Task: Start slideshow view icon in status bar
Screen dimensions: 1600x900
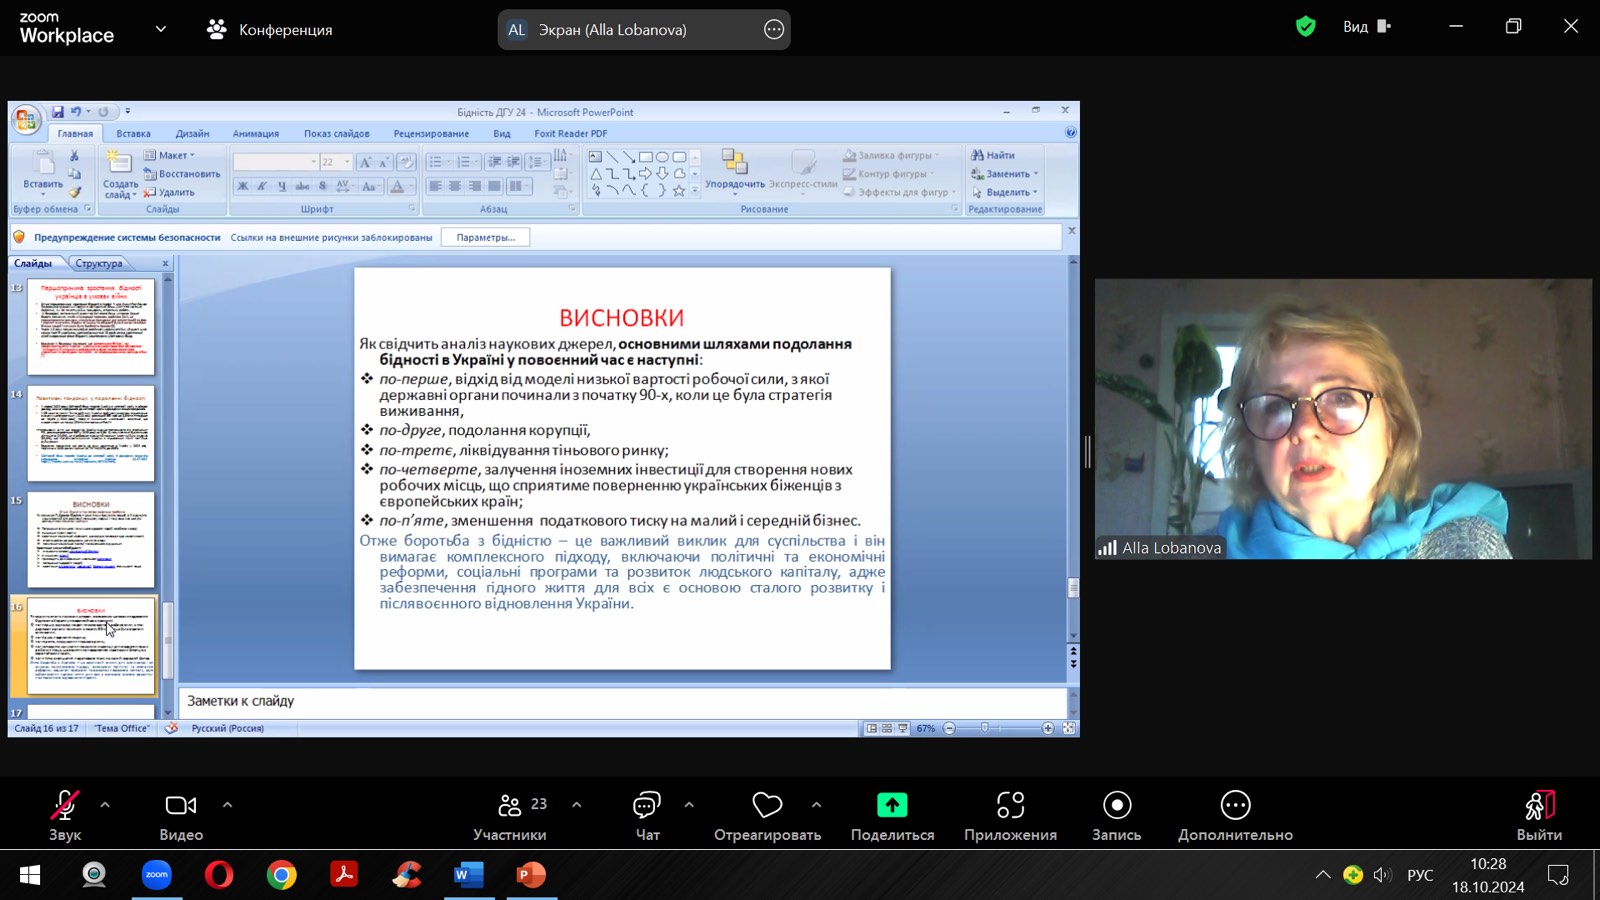Action: tap(903, 728)
